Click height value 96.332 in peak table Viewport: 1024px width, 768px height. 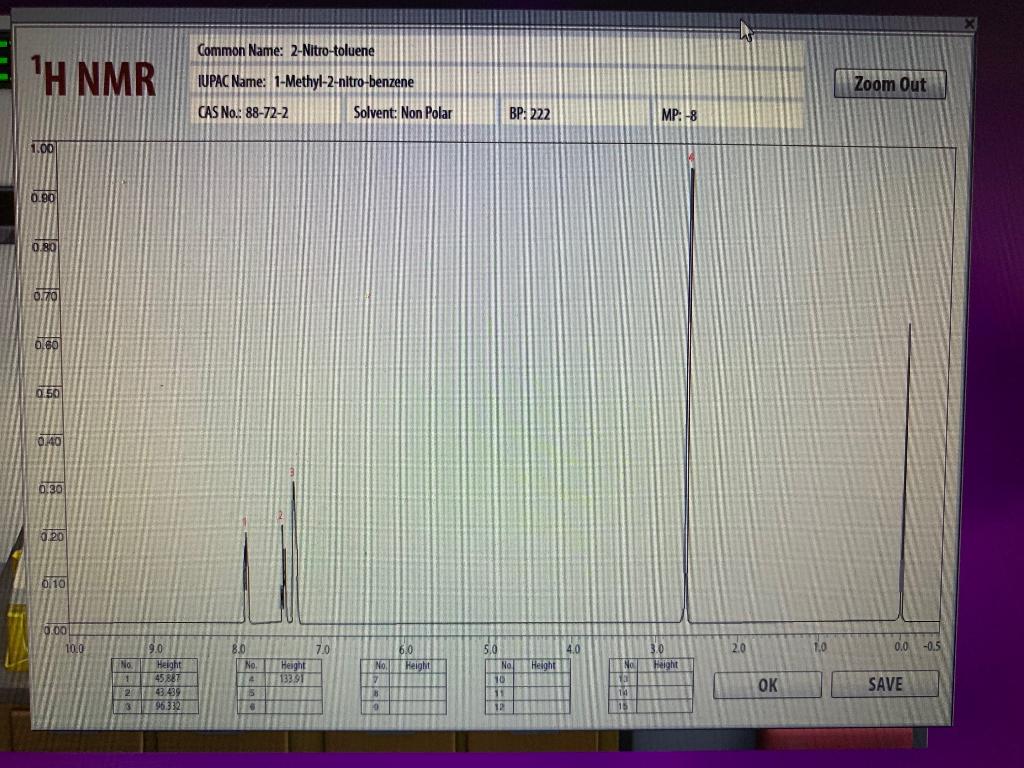(168, 706)
